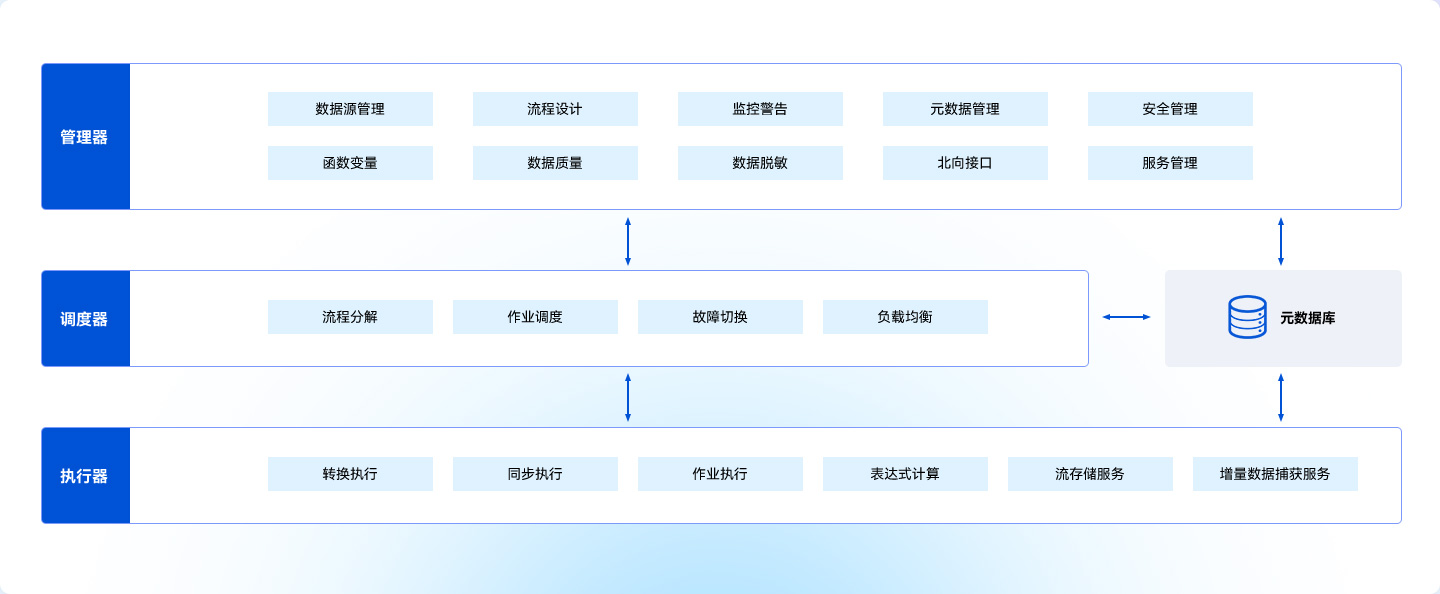Click the 元数据库 text label

[1307, 318]
